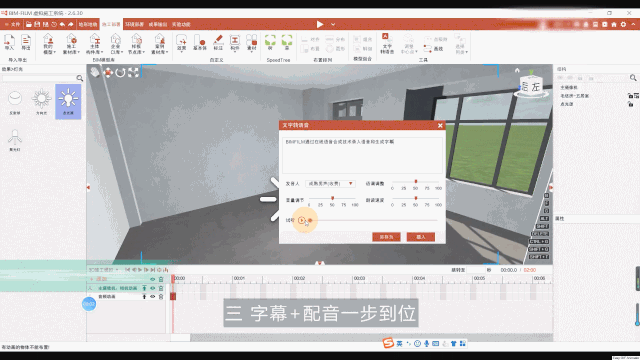Click the home icon in the title ribbon
Image resolution: width=640 pixels, height=360 pixels.
pyautogui.click(x=614, y=24)
